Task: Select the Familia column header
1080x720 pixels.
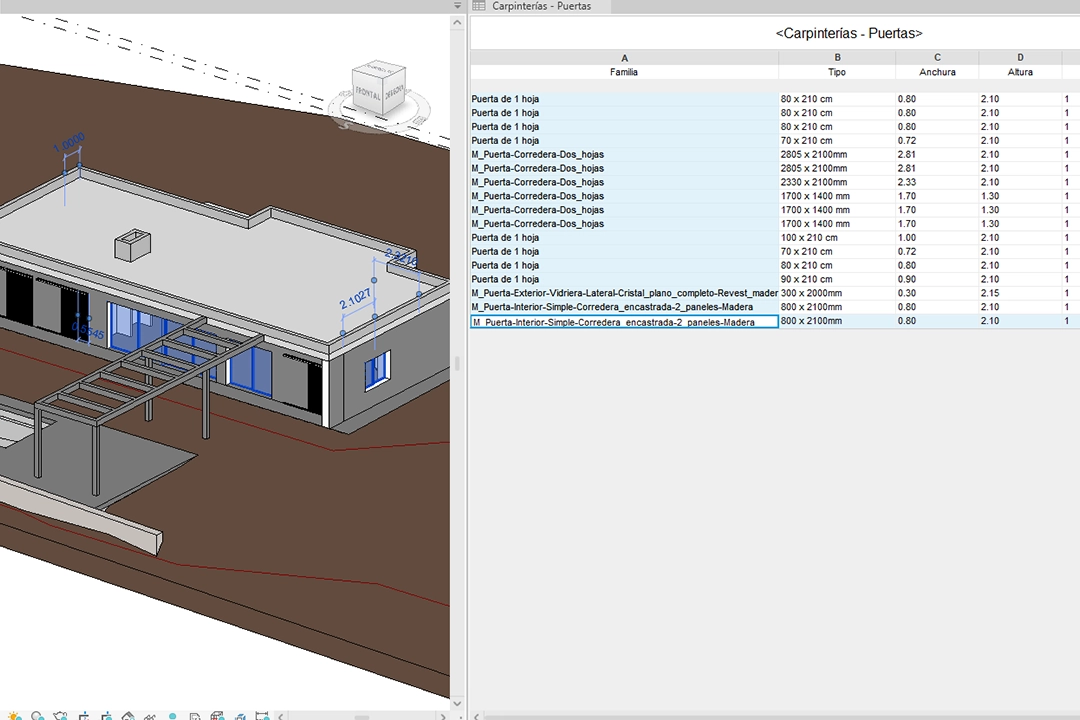Action: (x=624, y=72)
